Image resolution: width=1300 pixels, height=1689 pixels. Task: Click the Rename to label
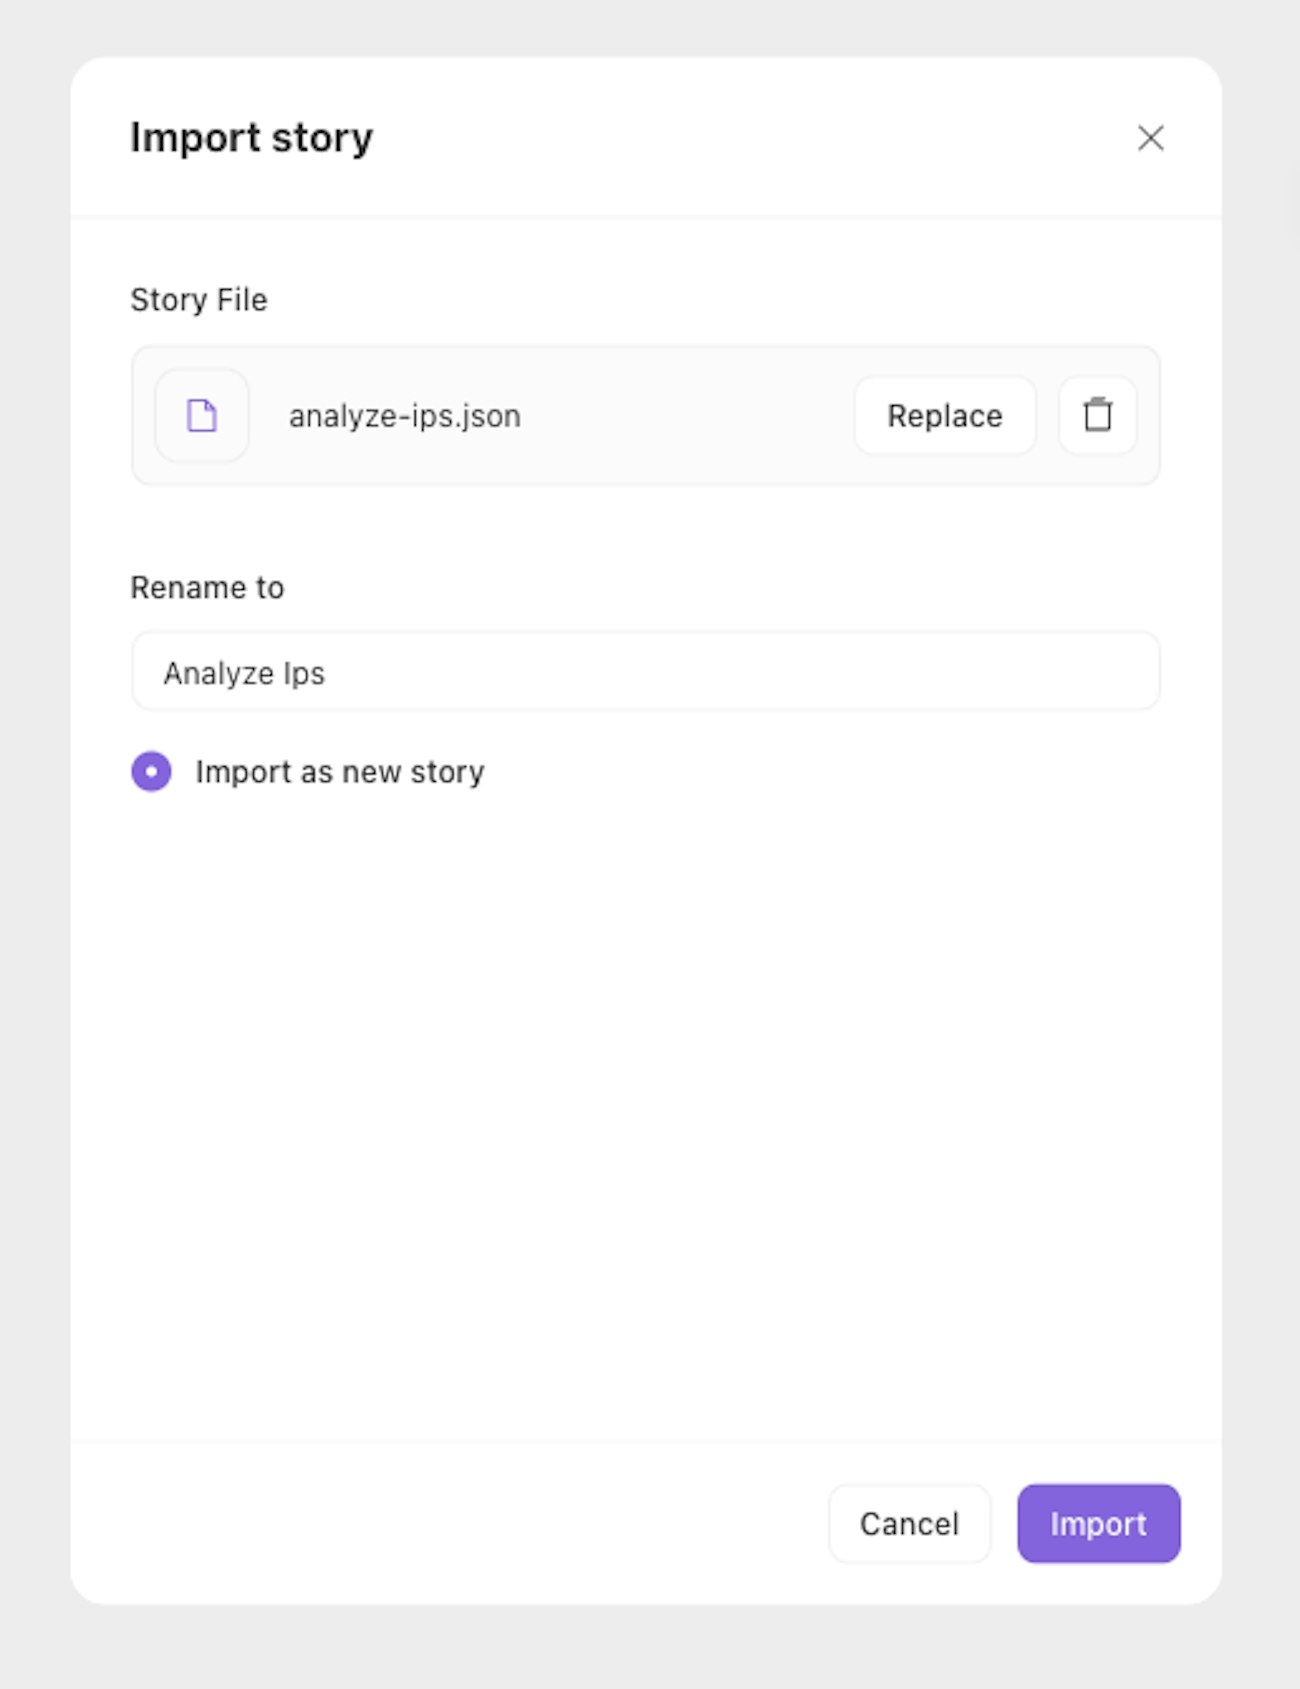pos(207,588)
